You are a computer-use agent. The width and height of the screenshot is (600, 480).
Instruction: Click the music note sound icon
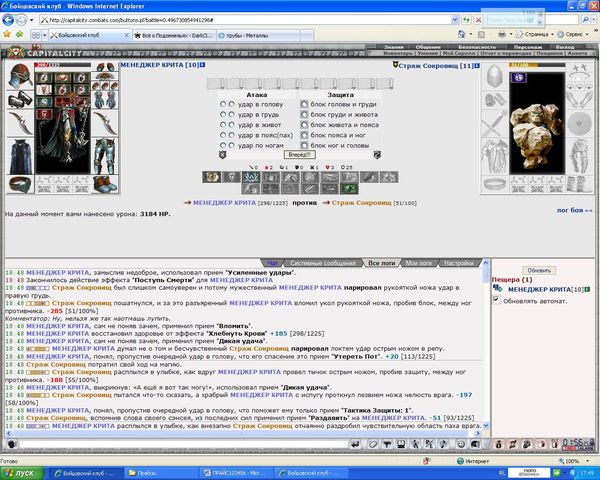443,444
